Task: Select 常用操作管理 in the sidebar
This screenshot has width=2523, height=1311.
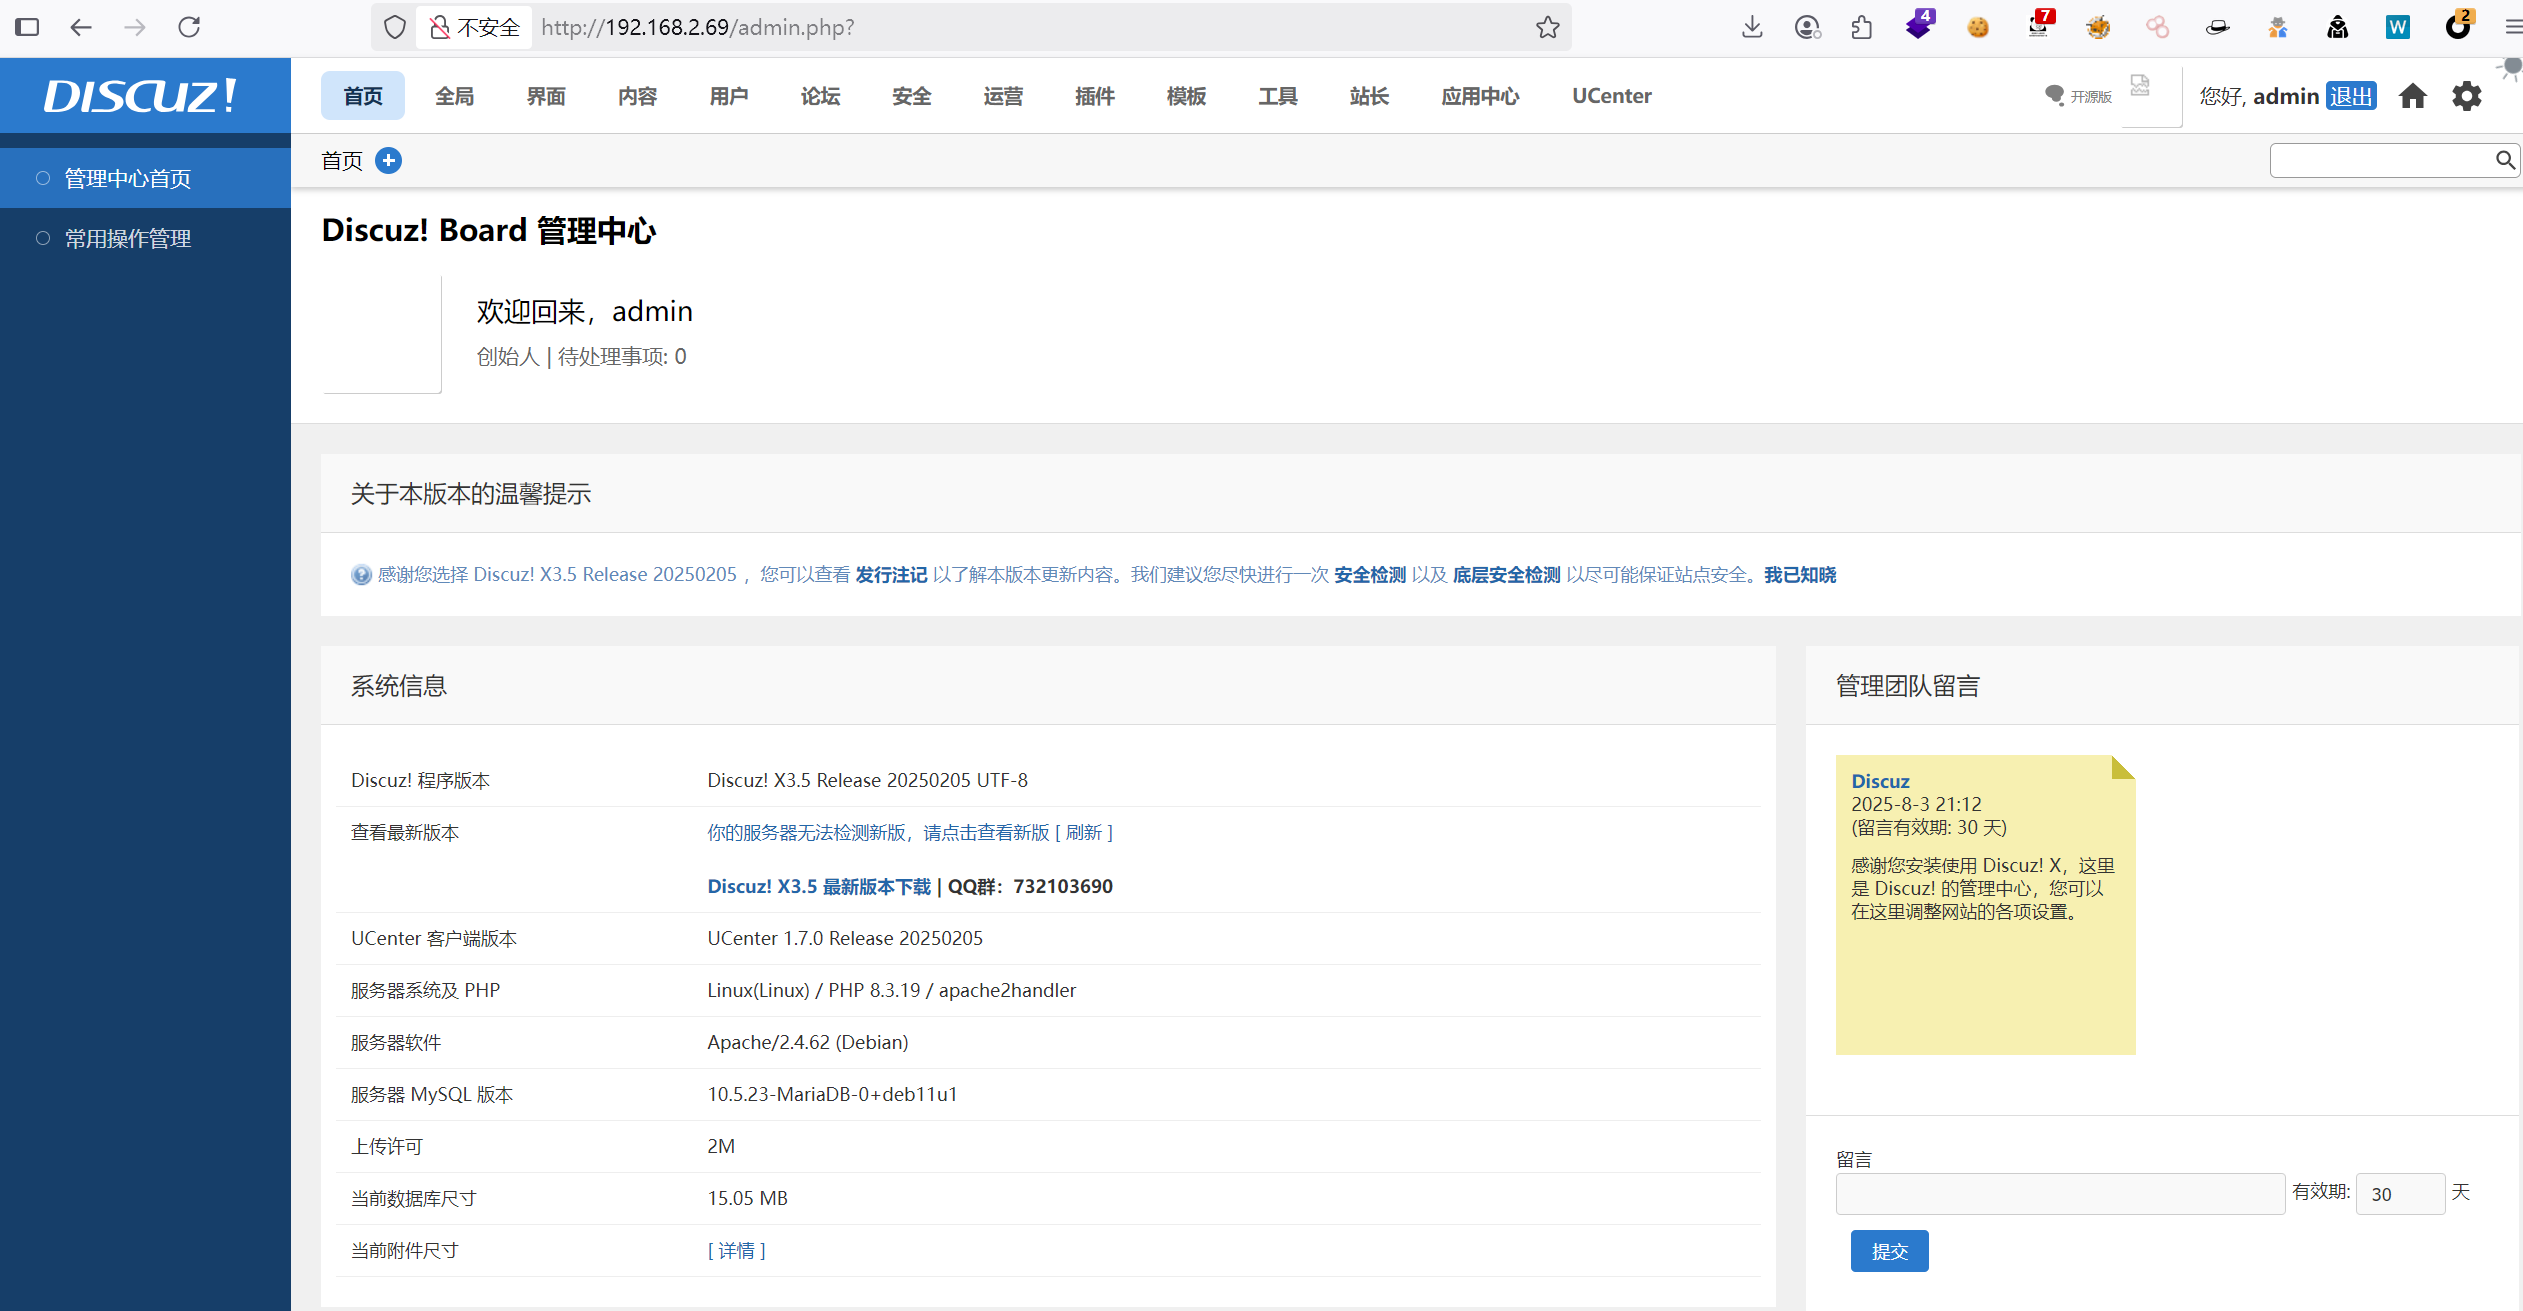Action: coord(128,239)
